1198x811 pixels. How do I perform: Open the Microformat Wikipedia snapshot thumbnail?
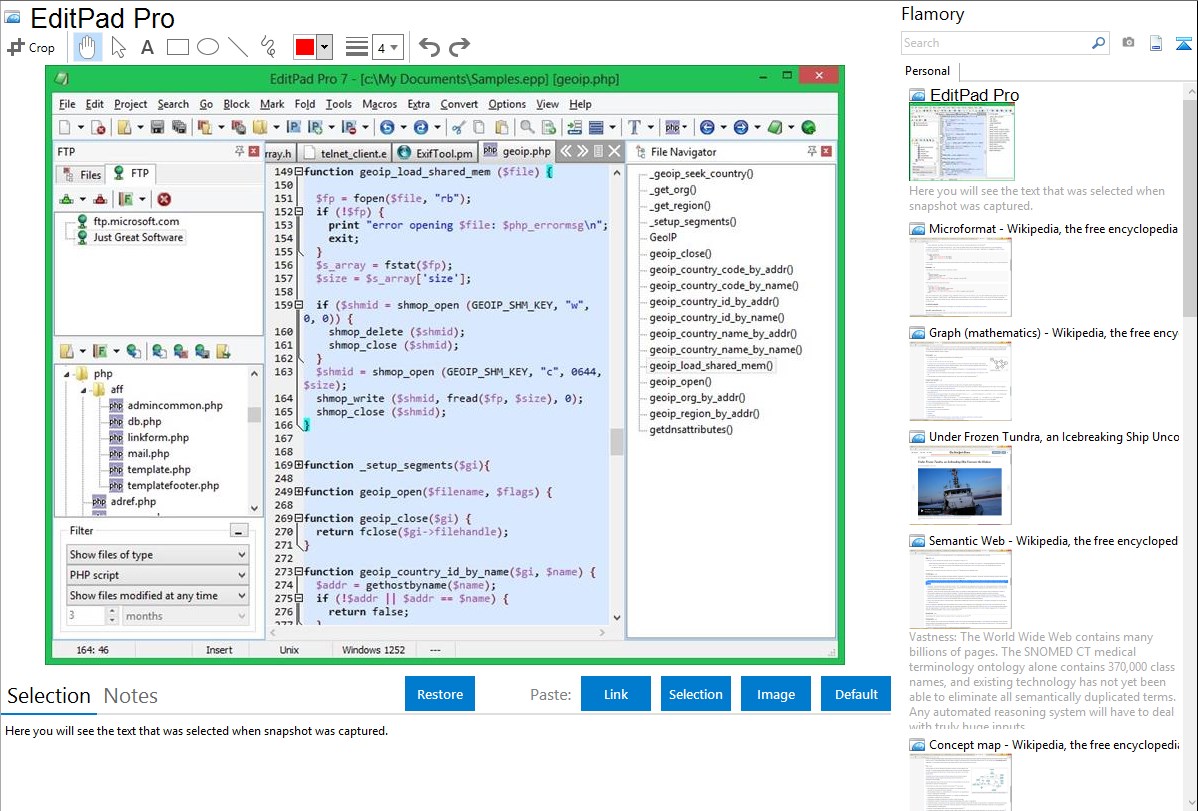coord(960,277)
